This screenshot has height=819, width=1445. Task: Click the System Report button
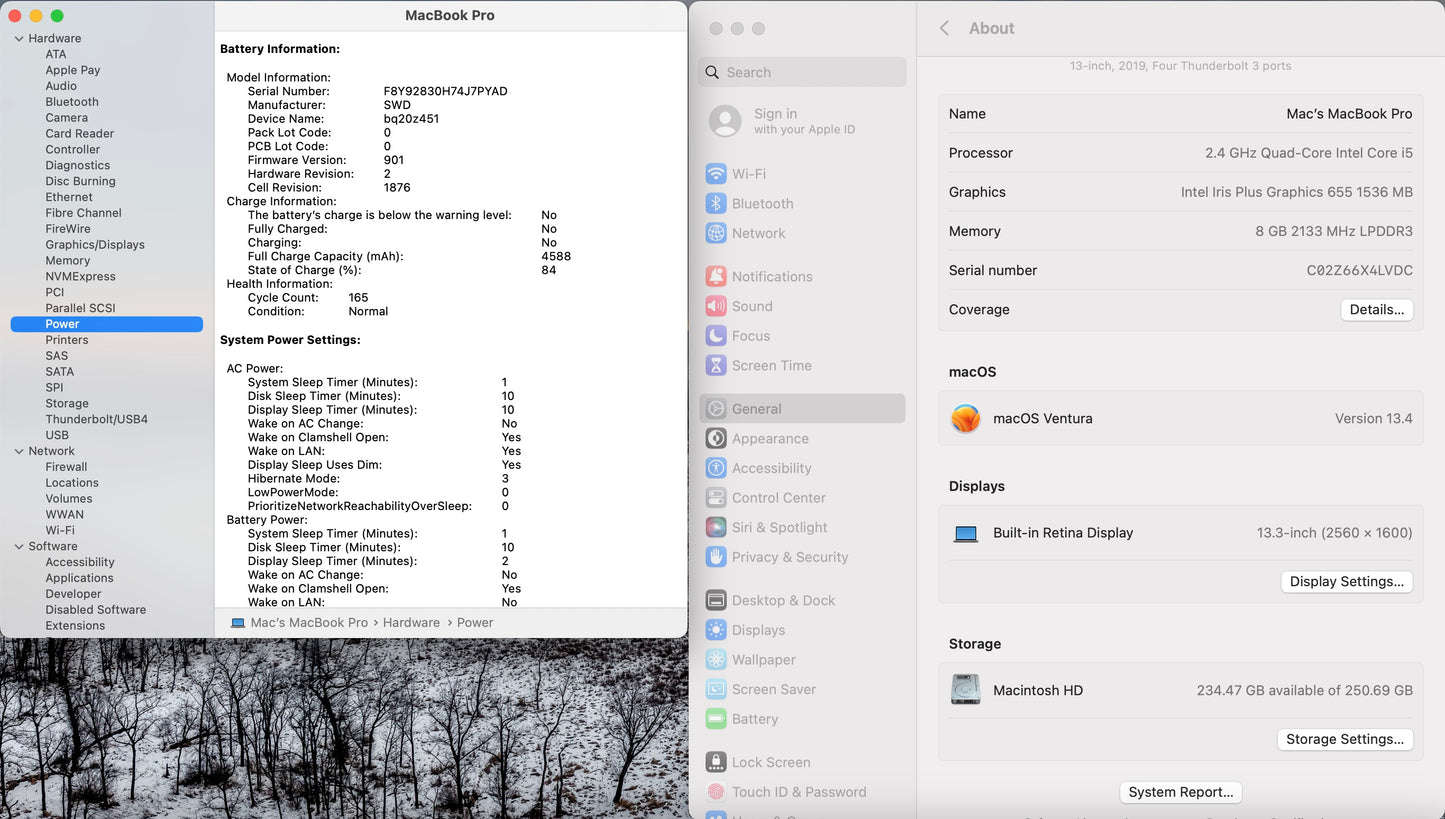pyautogui.click(x=1180, y=792)
